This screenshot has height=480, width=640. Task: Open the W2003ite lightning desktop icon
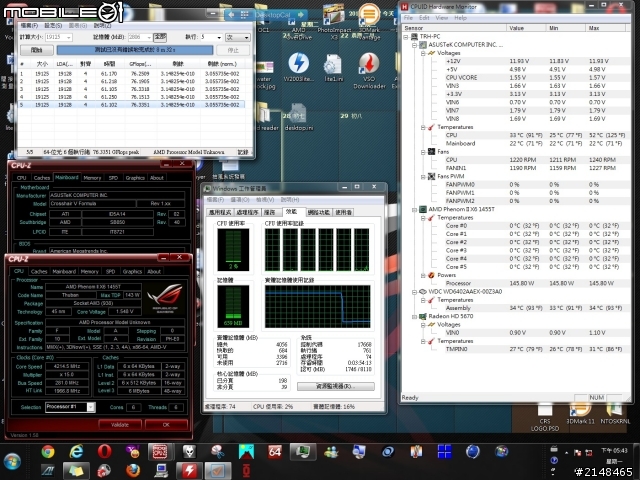[x=298, y=68]
